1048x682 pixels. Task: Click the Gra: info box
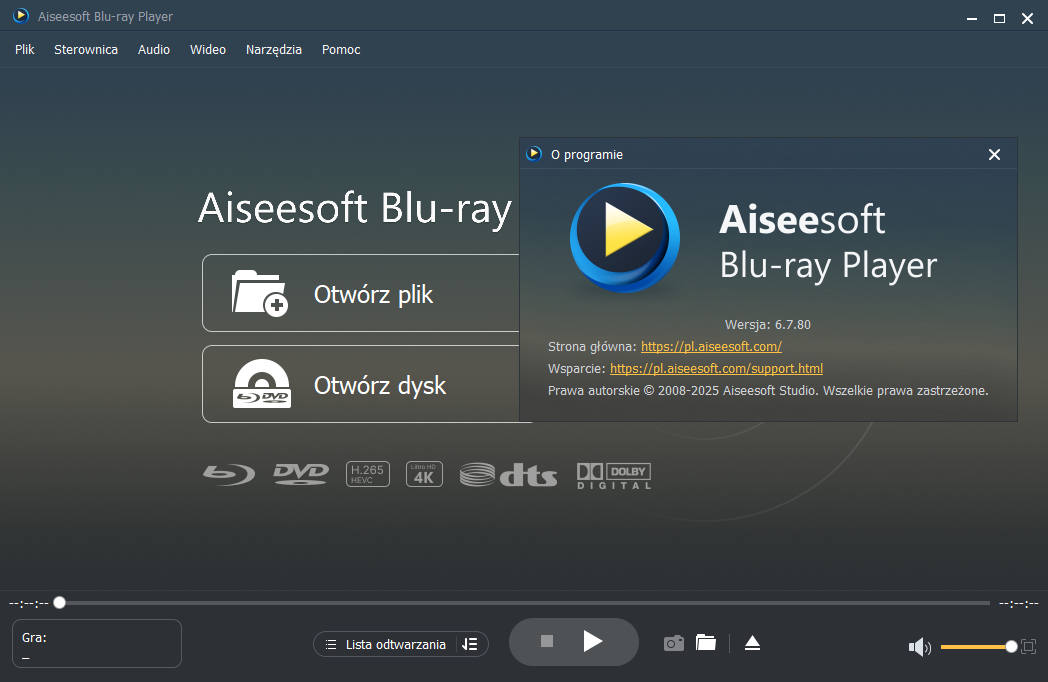click(x=97, y=643)
